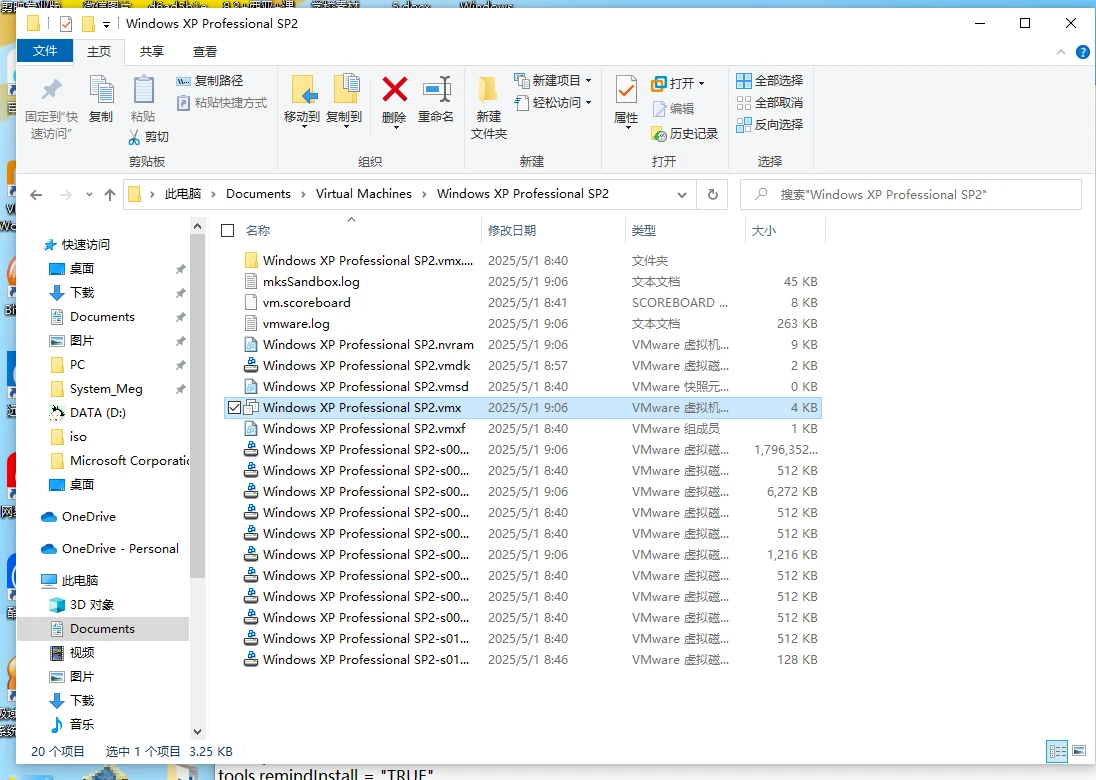Open the 文件 (File) menu
The height and width of the screenshot is (780, 1096).
click(46, 51)
